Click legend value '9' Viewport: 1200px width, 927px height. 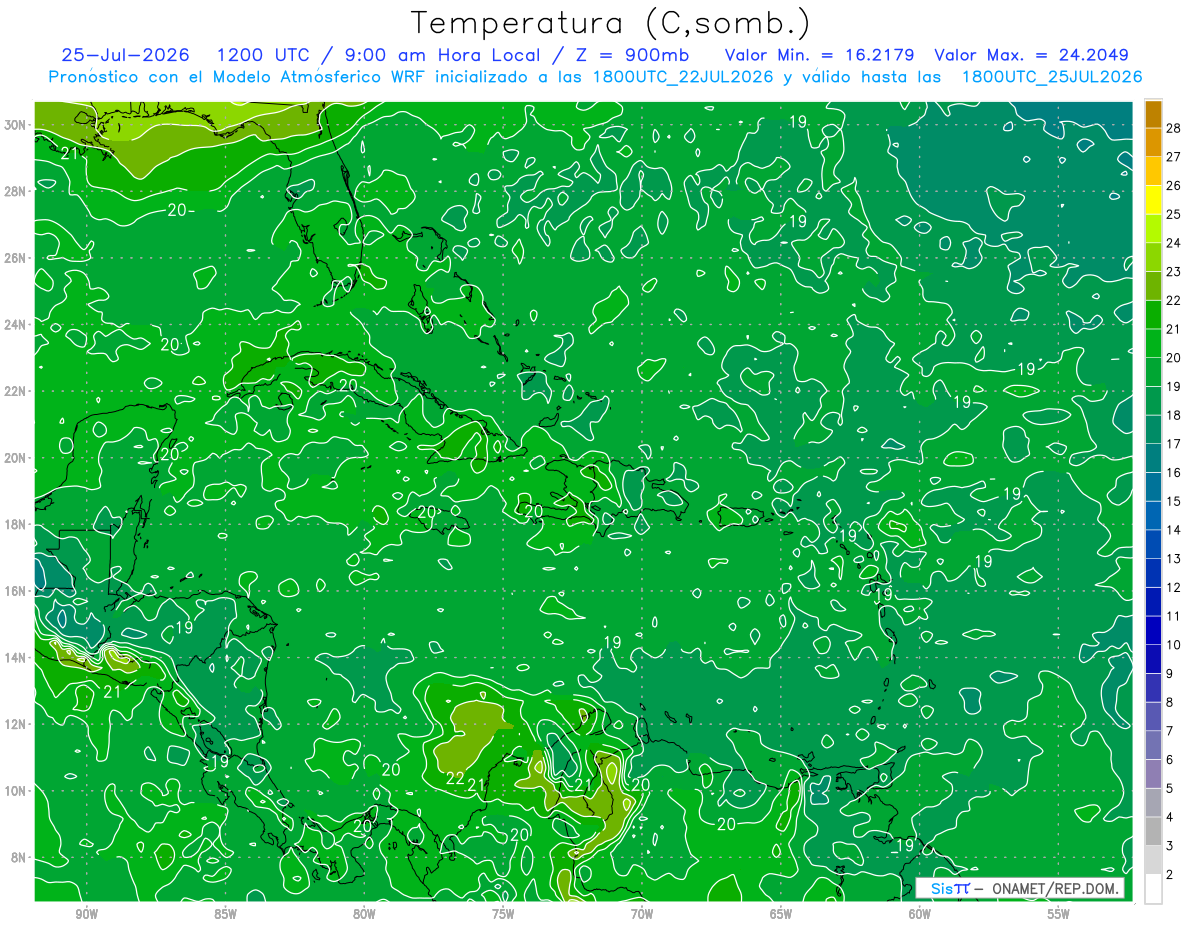pos(1170,673)
